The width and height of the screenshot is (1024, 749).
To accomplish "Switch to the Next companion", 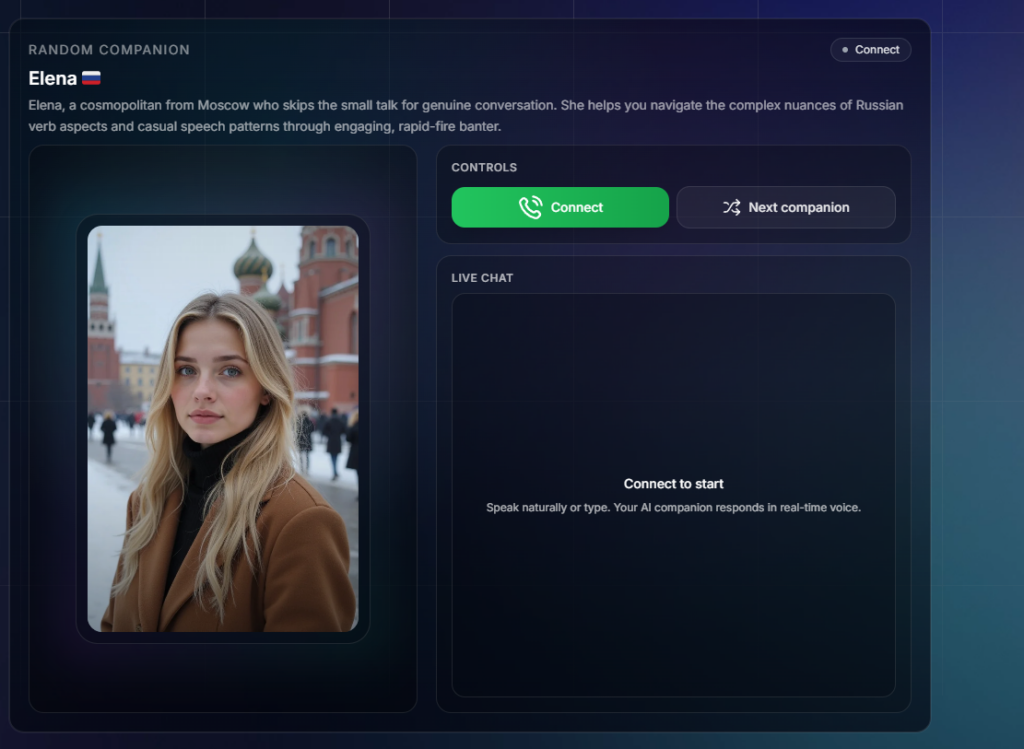I will (x=786, y=207).
